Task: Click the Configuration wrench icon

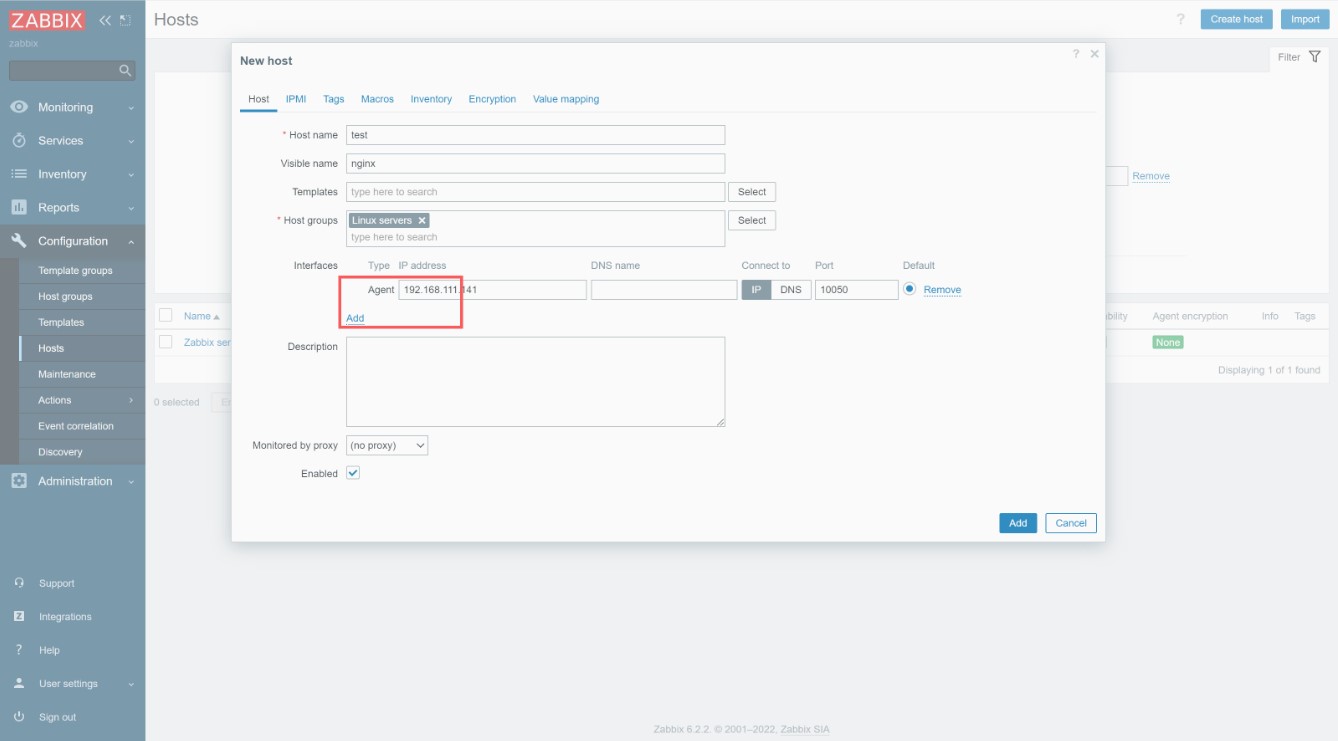Action: pyautogui.click(x=19, y=241)
